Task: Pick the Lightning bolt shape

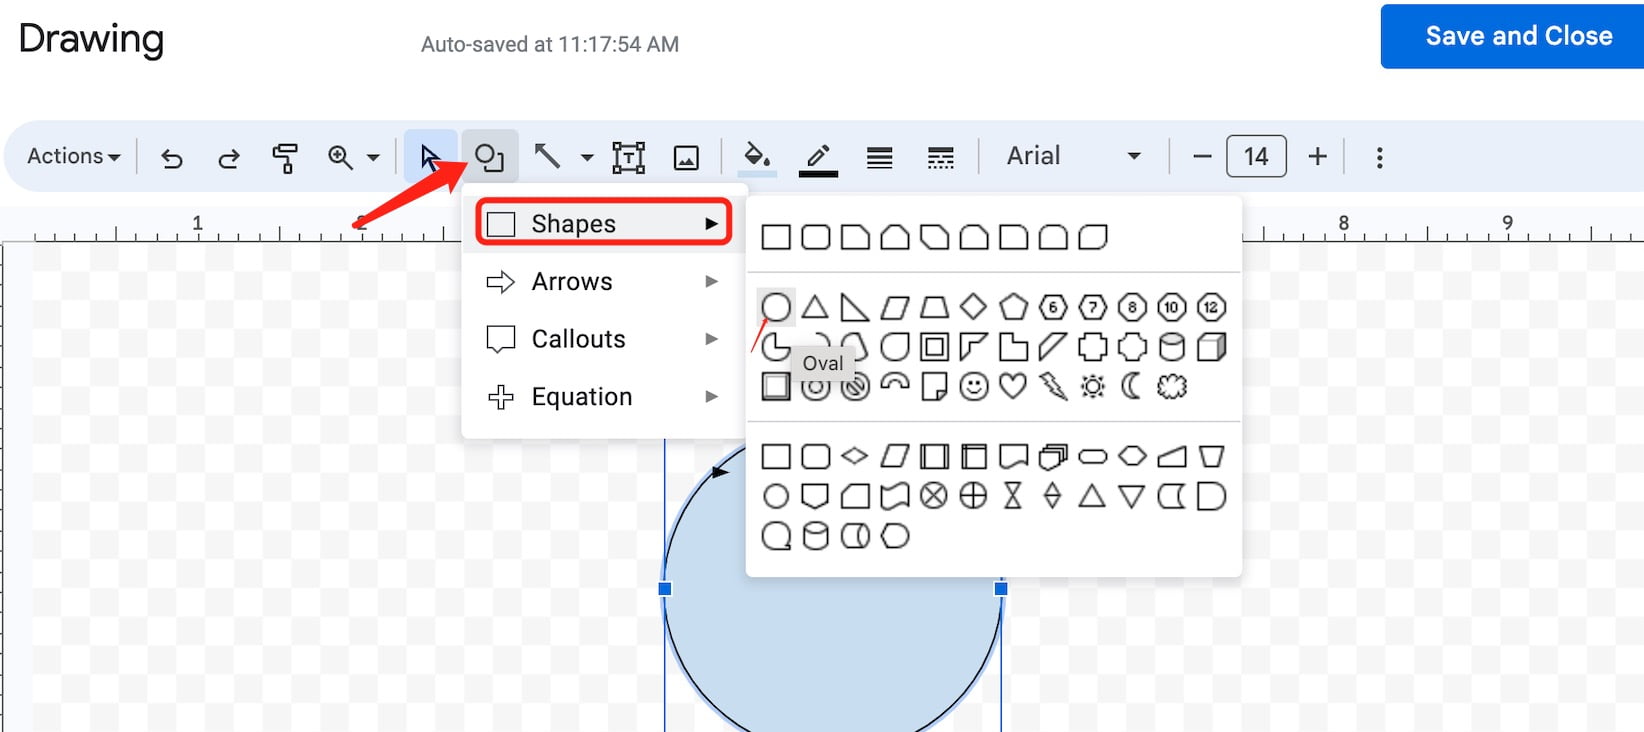Action: point(1052,386)
